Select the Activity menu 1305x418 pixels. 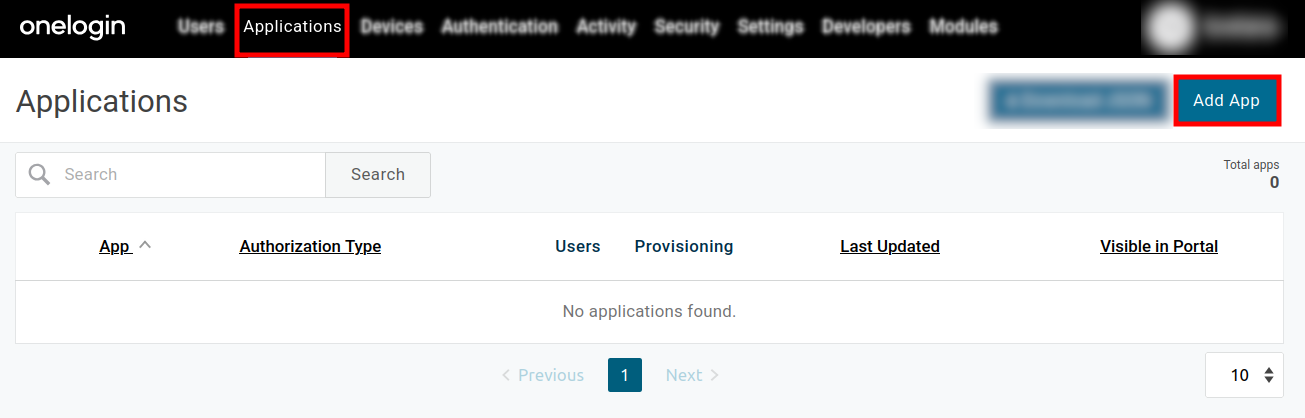pos(606,27)
